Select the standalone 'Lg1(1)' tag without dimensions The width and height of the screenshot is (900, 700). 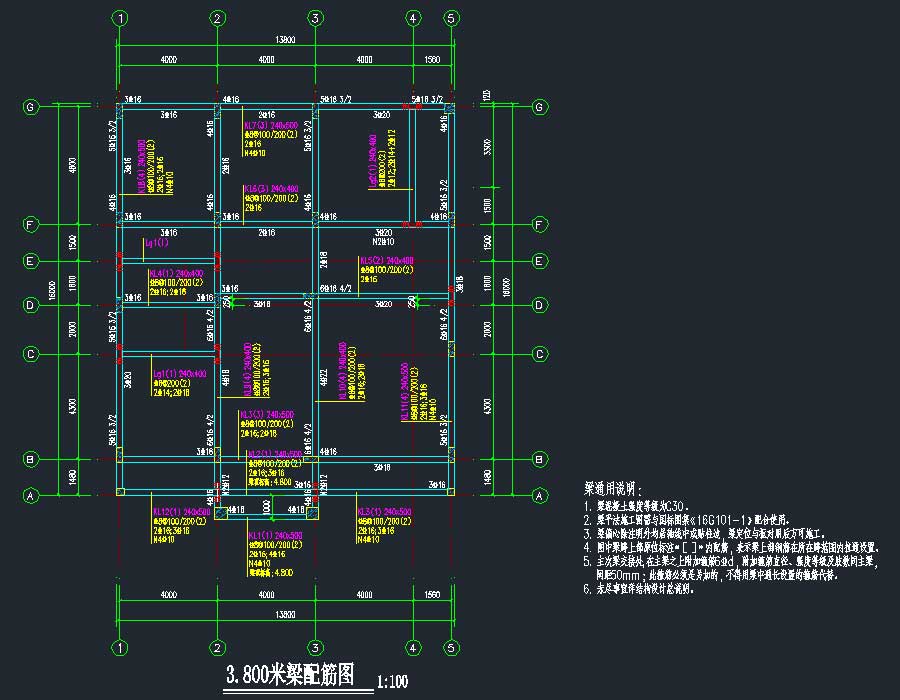[x=157, y=243]
